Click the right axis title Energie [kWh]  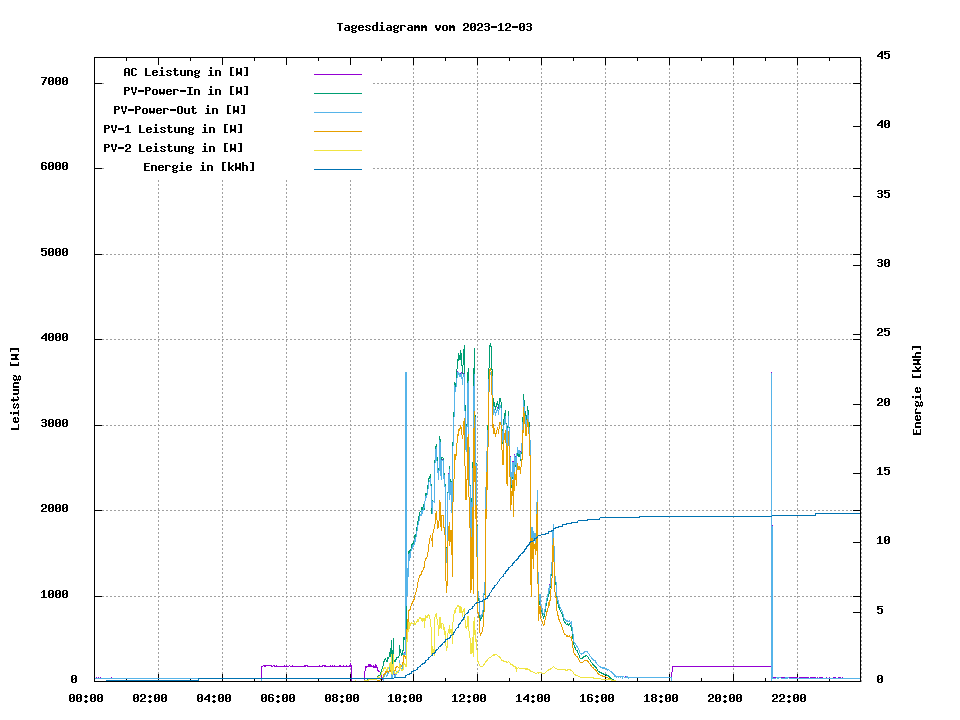(x=918, y=390)
